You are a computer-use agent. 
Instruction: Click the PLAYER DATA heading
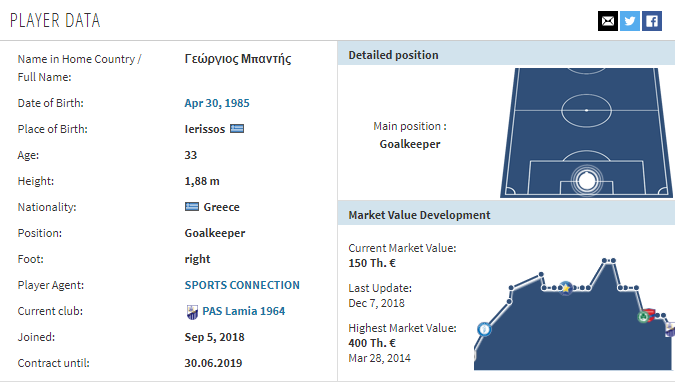point(55,21)
